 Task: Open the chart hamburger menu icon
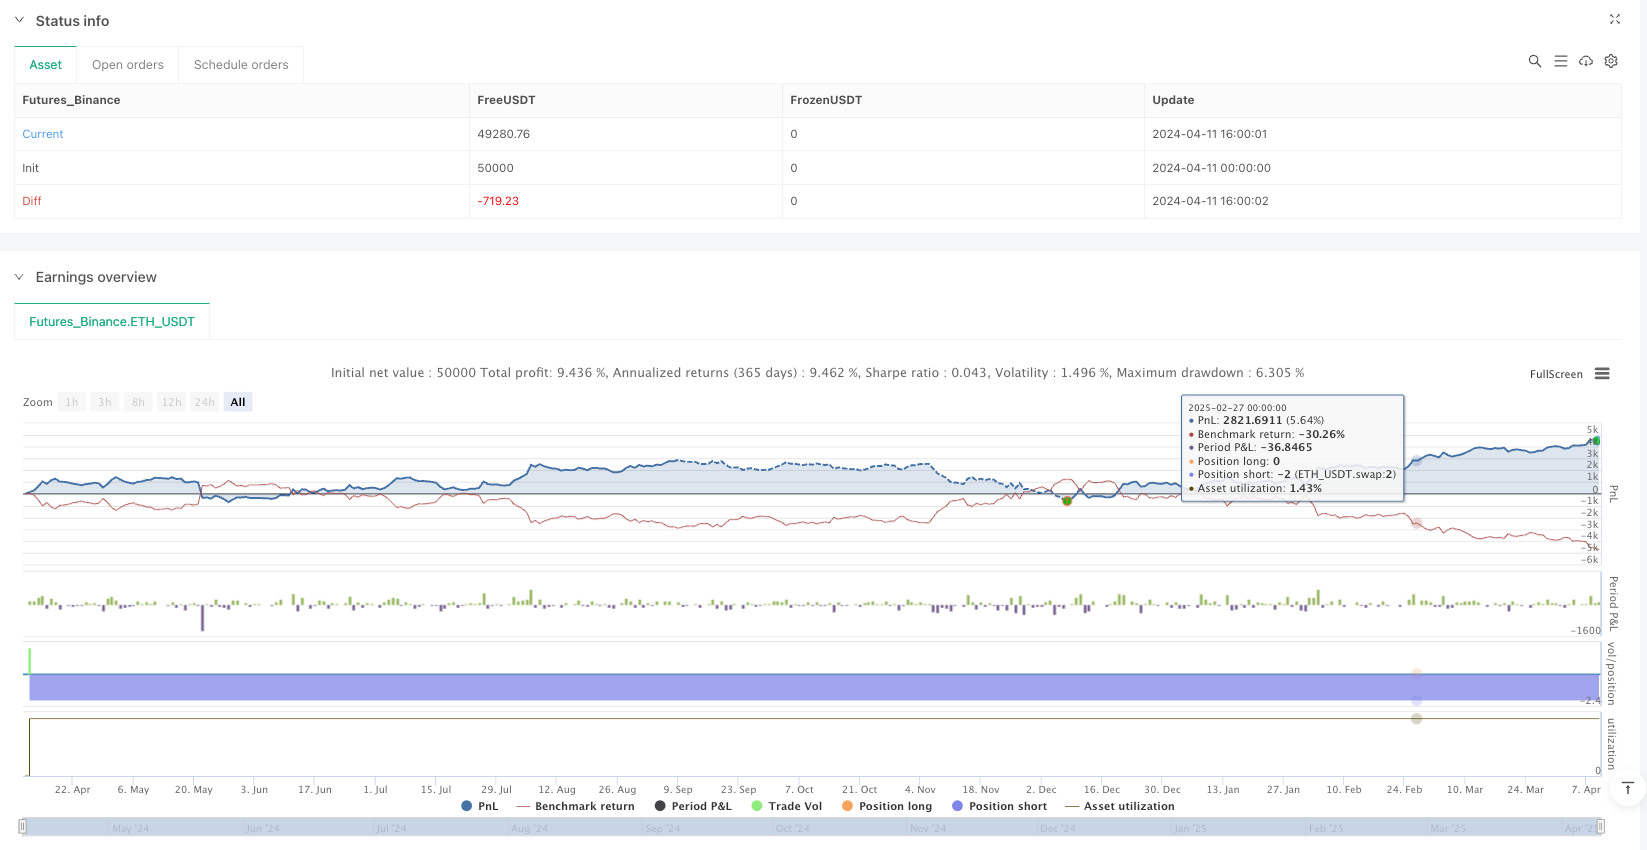click(1602, 374)
